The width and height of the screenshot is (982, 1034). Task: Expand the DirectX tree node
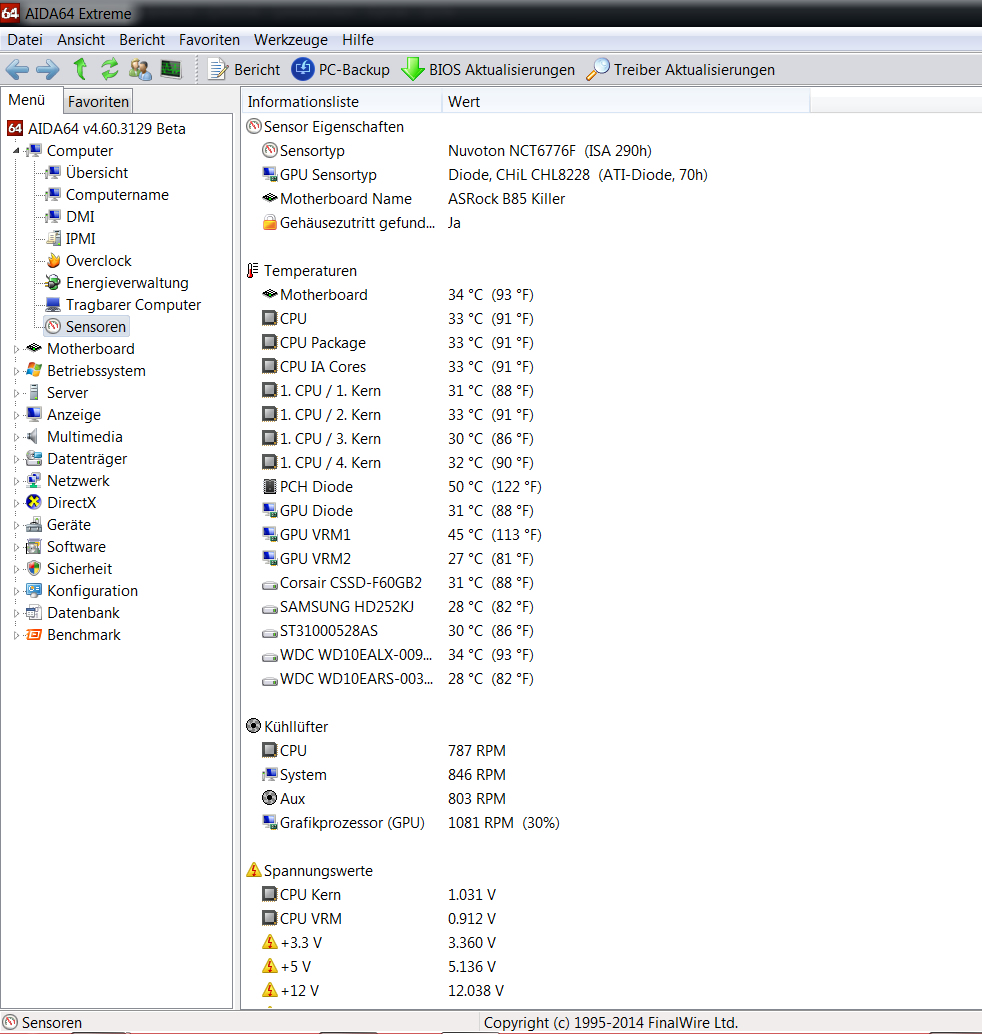16,503
